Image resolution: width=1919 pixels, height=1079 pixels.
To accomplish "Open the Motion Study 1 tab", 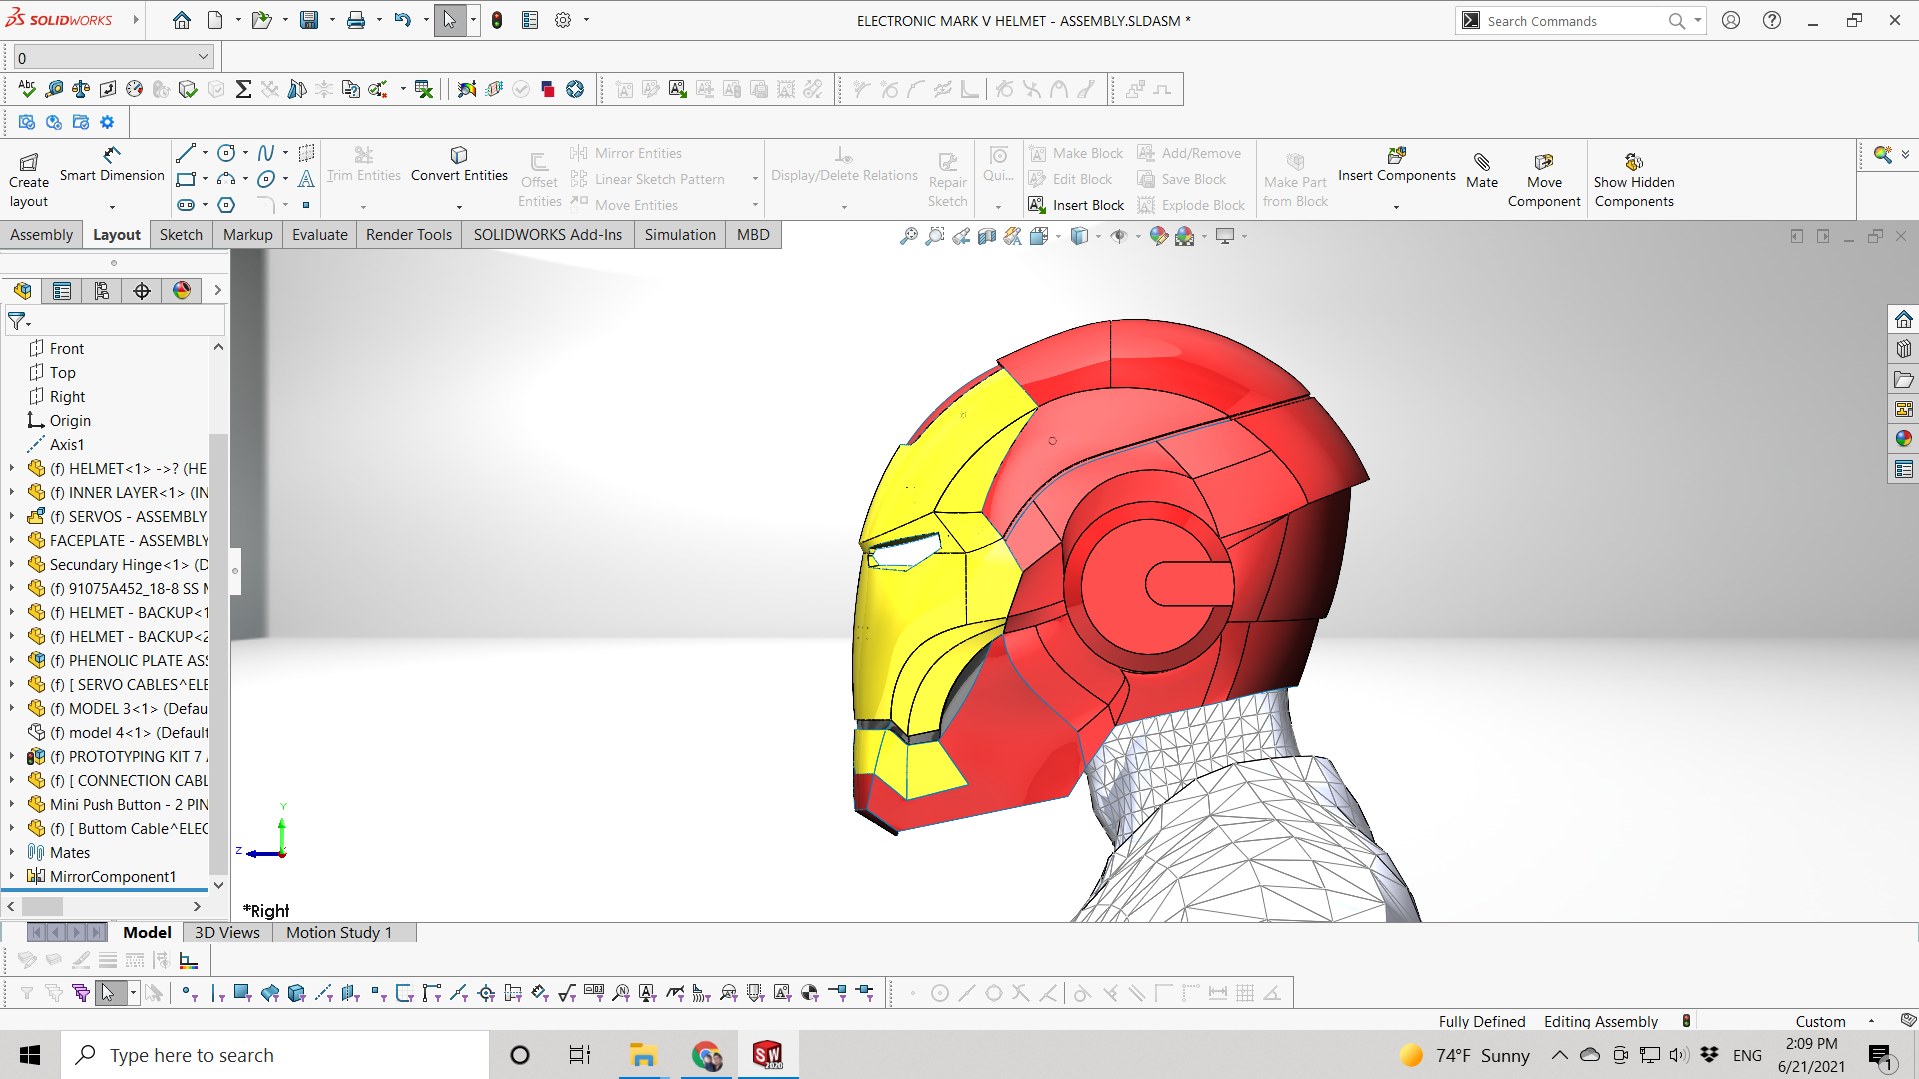I will 338,933.
